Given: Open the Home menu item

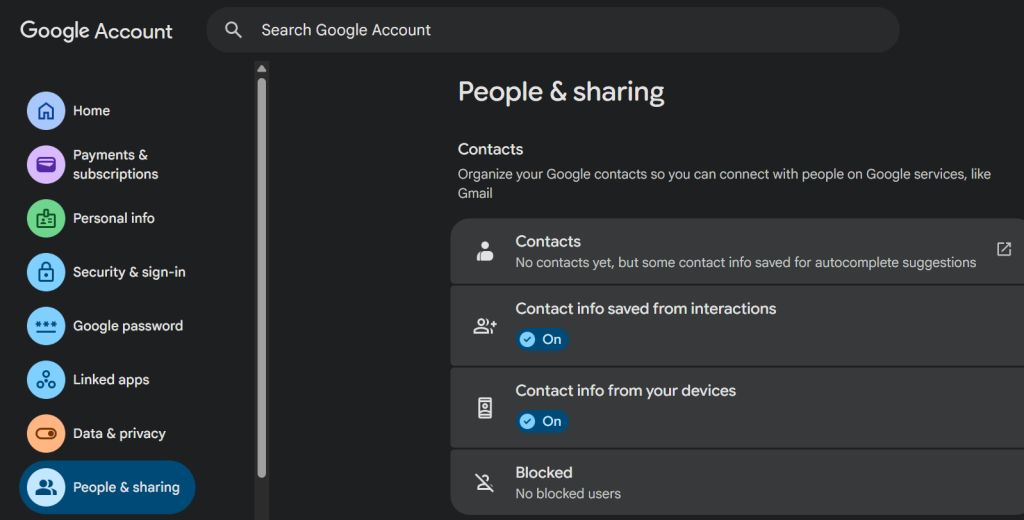Looking at the screenshot, I should (x=91, y=110).
